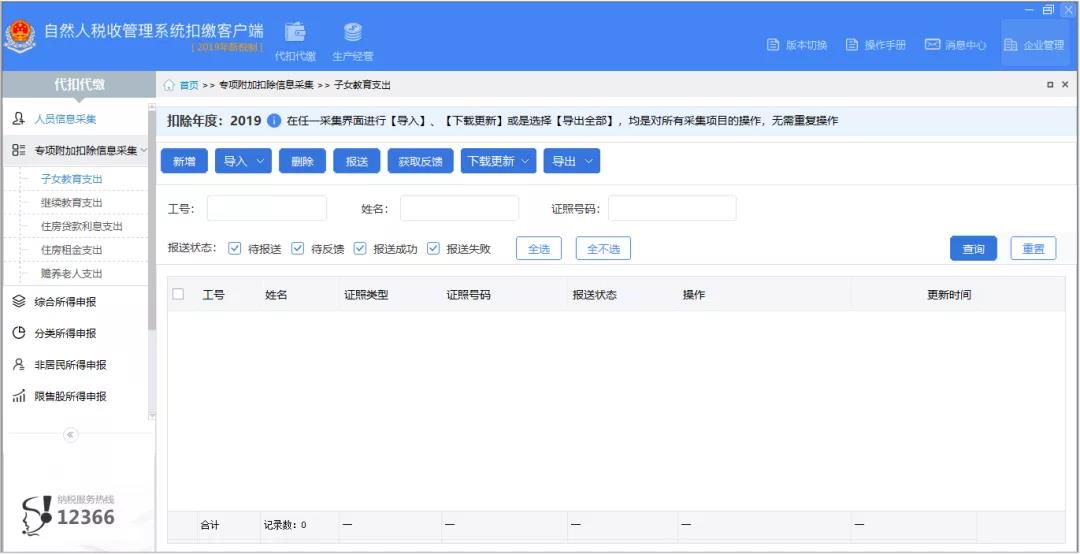Toggle the 报送成功 checkbox
Viewport: 1080px width, 554px height.
pos(360,249)
